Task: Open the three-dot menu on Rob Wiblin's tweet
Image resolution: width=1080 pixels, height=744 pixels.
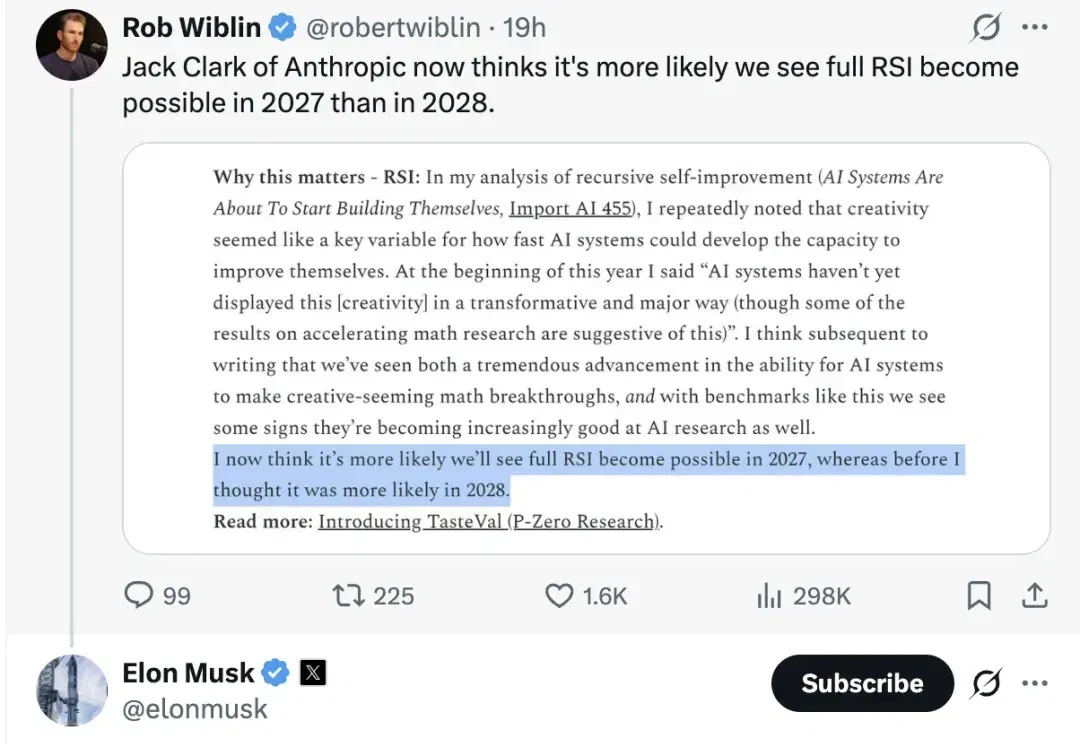Action: point(1035,28)
